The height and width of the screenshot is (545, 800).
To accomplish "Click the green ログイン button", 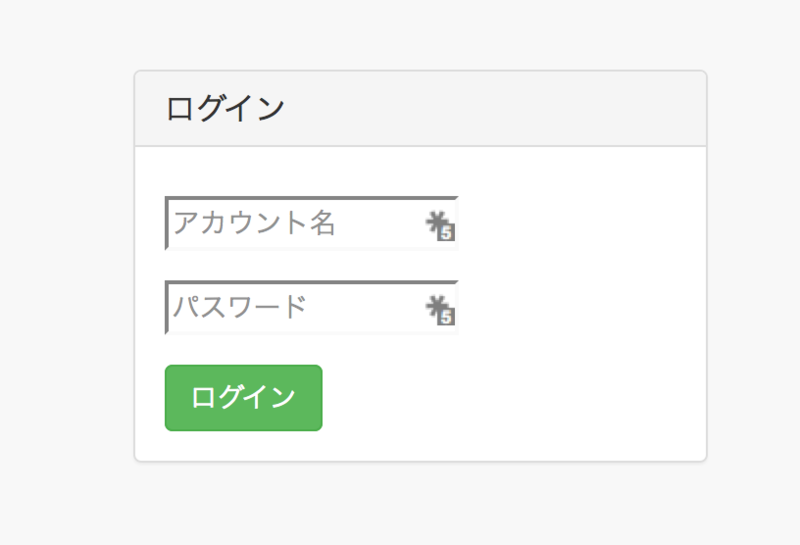I will [243, 398].
